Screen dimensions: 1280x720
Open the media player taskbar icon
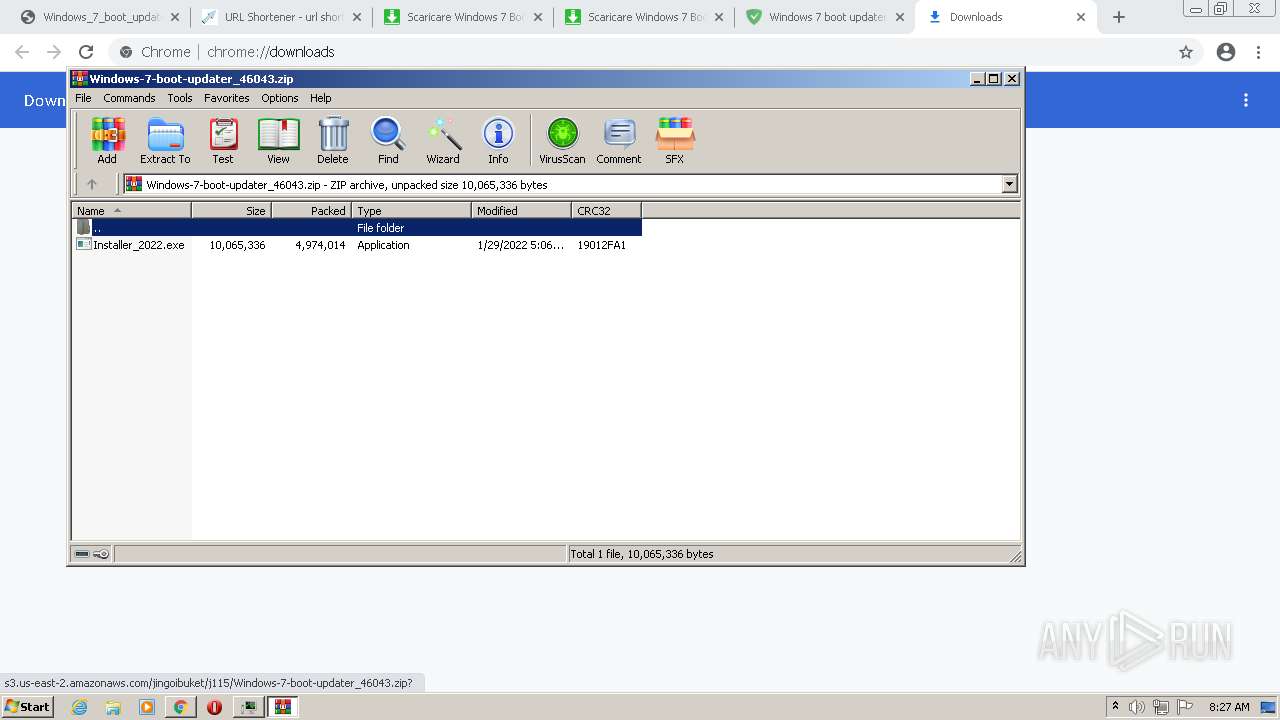(x=147, y=707)
